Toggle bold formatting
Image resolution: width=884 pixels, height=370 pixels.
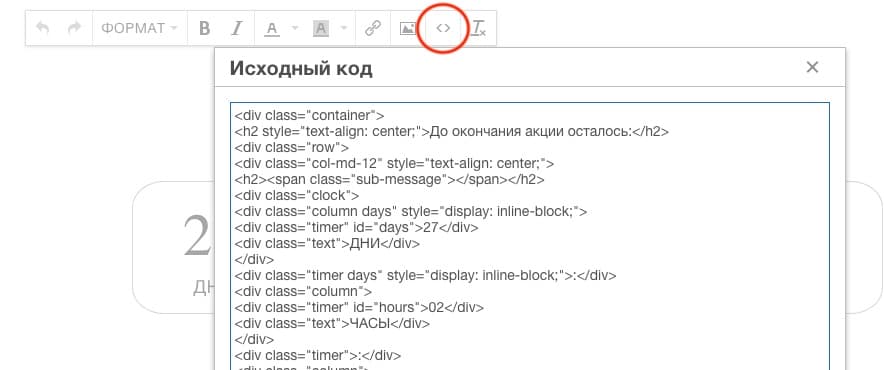tap(205, 28)
